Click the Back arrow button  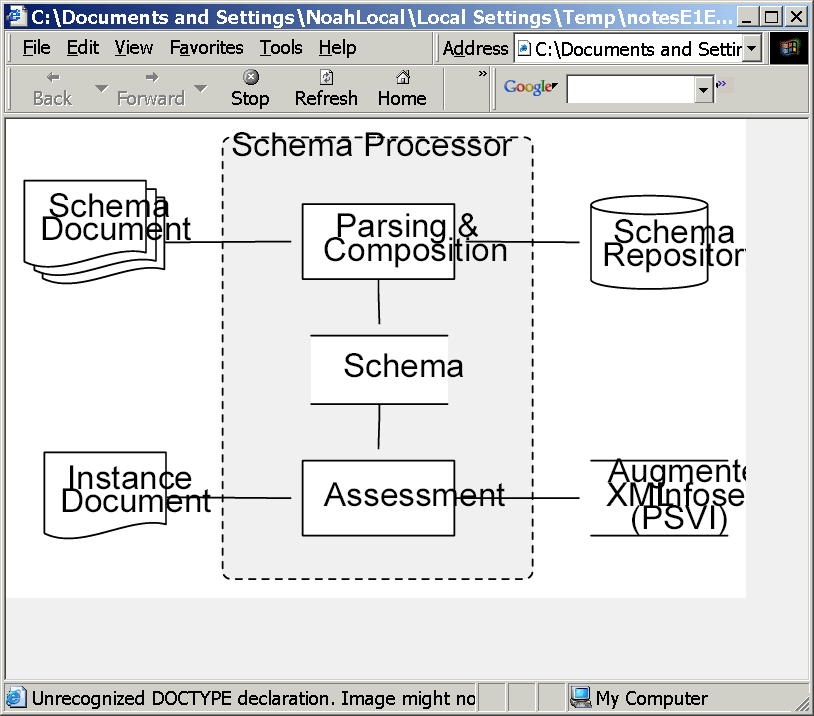pos(52,88)
